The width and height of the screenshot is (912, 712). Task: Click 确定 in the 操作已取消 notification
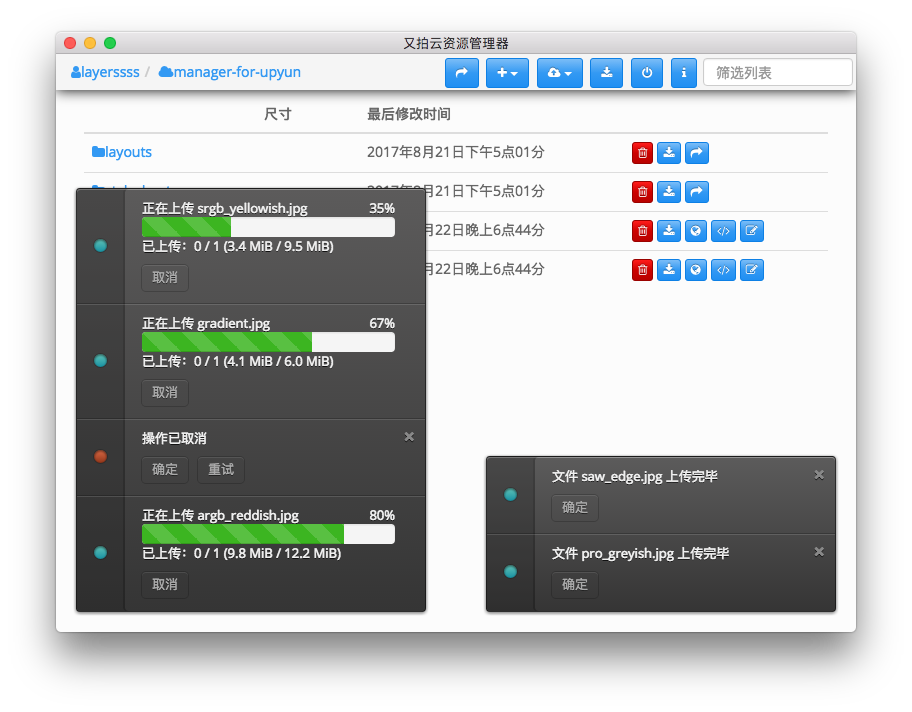165,469
